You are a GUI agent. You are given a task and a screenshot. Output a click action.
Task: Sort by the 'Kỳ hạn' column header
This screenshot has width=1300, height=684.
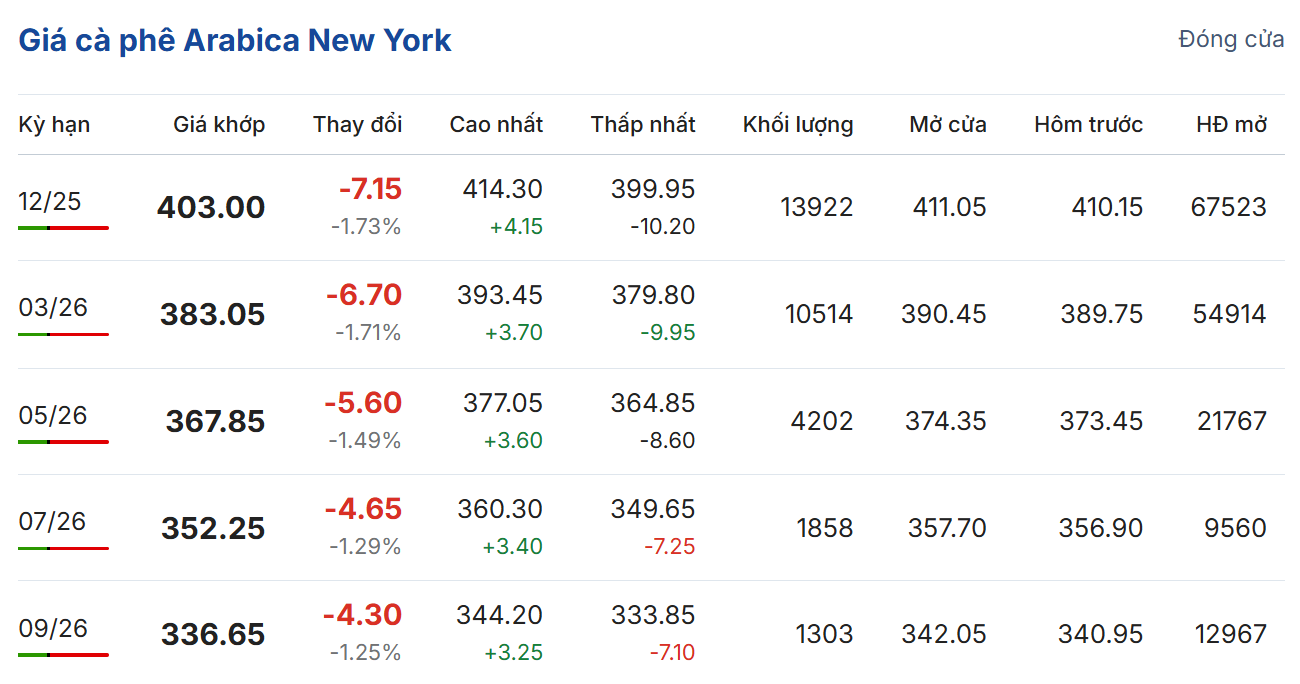(54, 125)
